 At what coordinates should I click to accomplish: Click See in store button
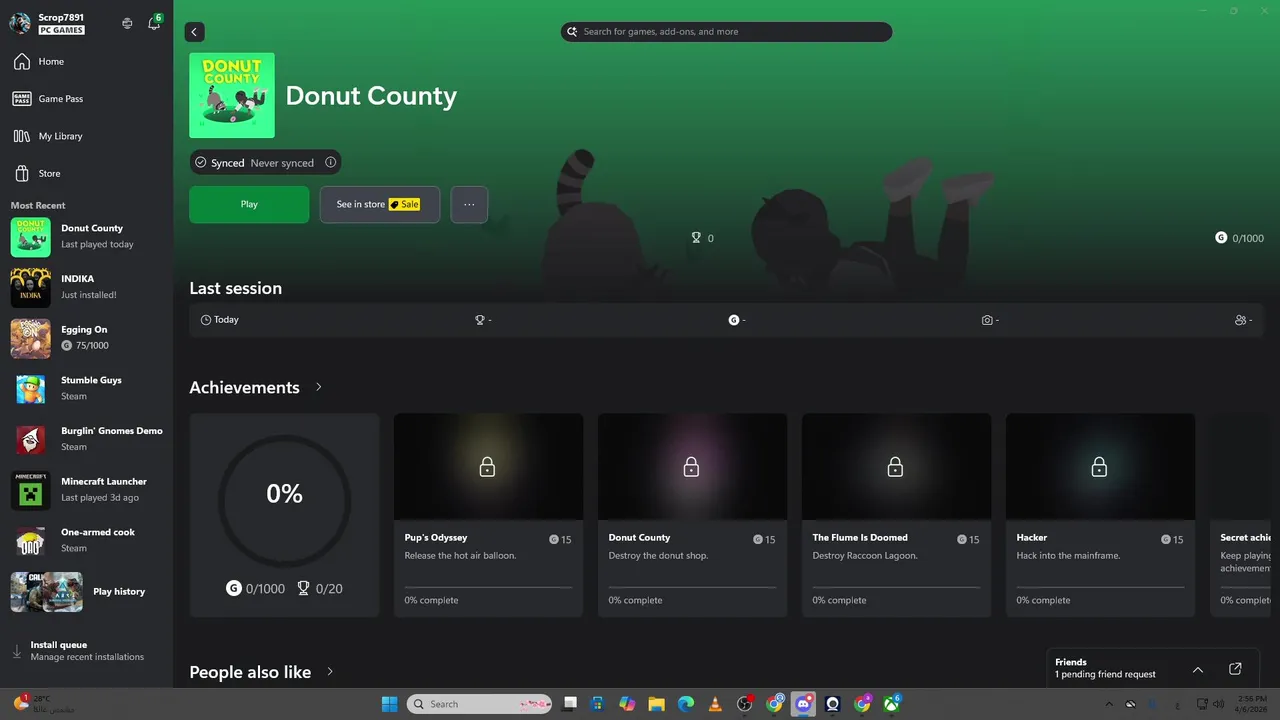click(x=380, y=204)
